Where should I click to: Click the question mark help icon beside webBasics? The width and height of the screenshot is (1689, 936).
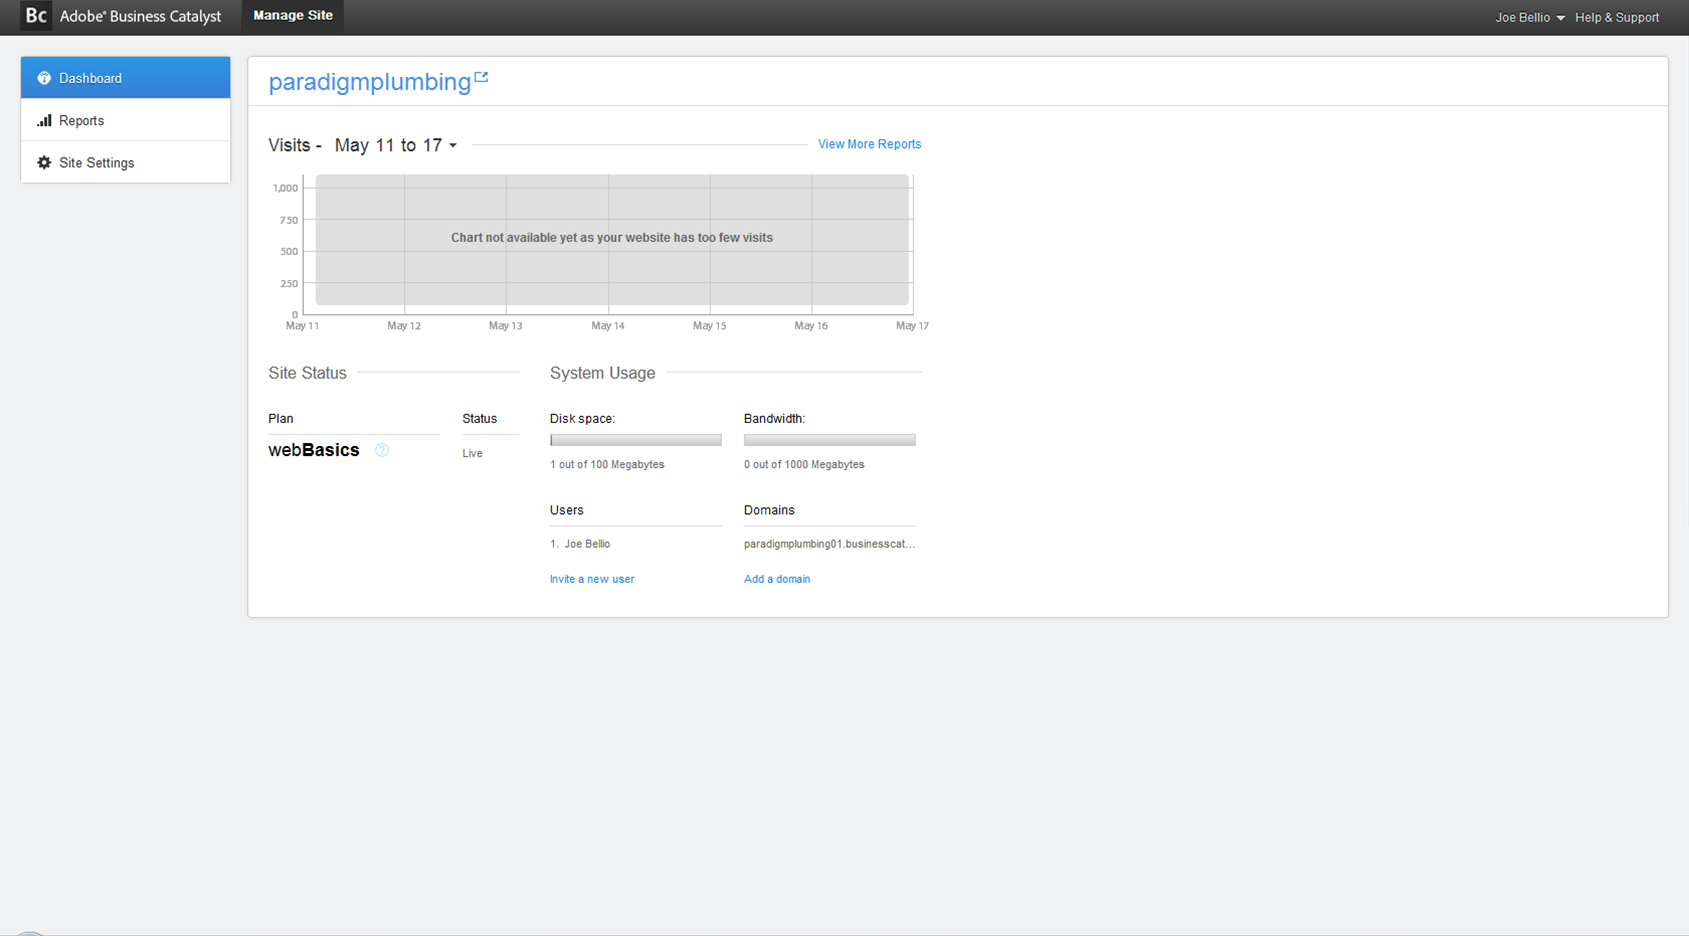coord(381,451)
